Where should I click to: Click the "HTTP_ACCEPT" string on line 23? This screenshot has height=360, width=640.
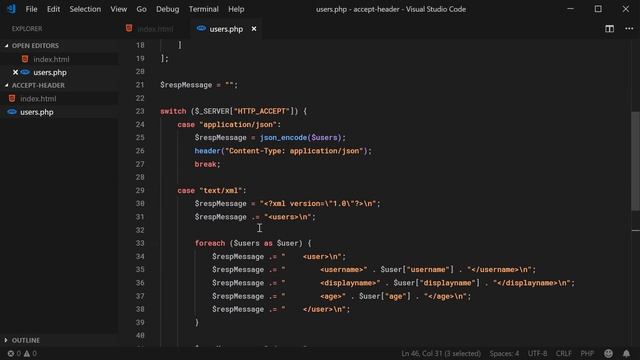click(262, 111)
